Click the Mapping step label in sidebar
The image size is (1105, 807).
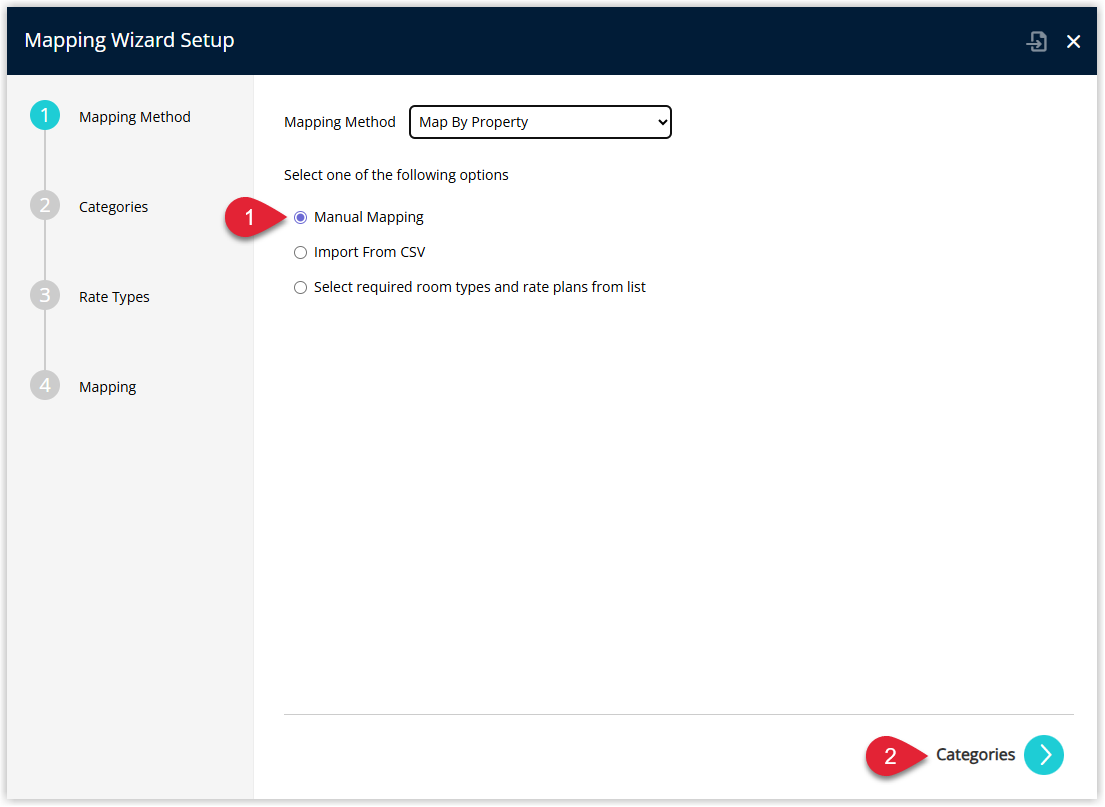(x=108, y=387)
